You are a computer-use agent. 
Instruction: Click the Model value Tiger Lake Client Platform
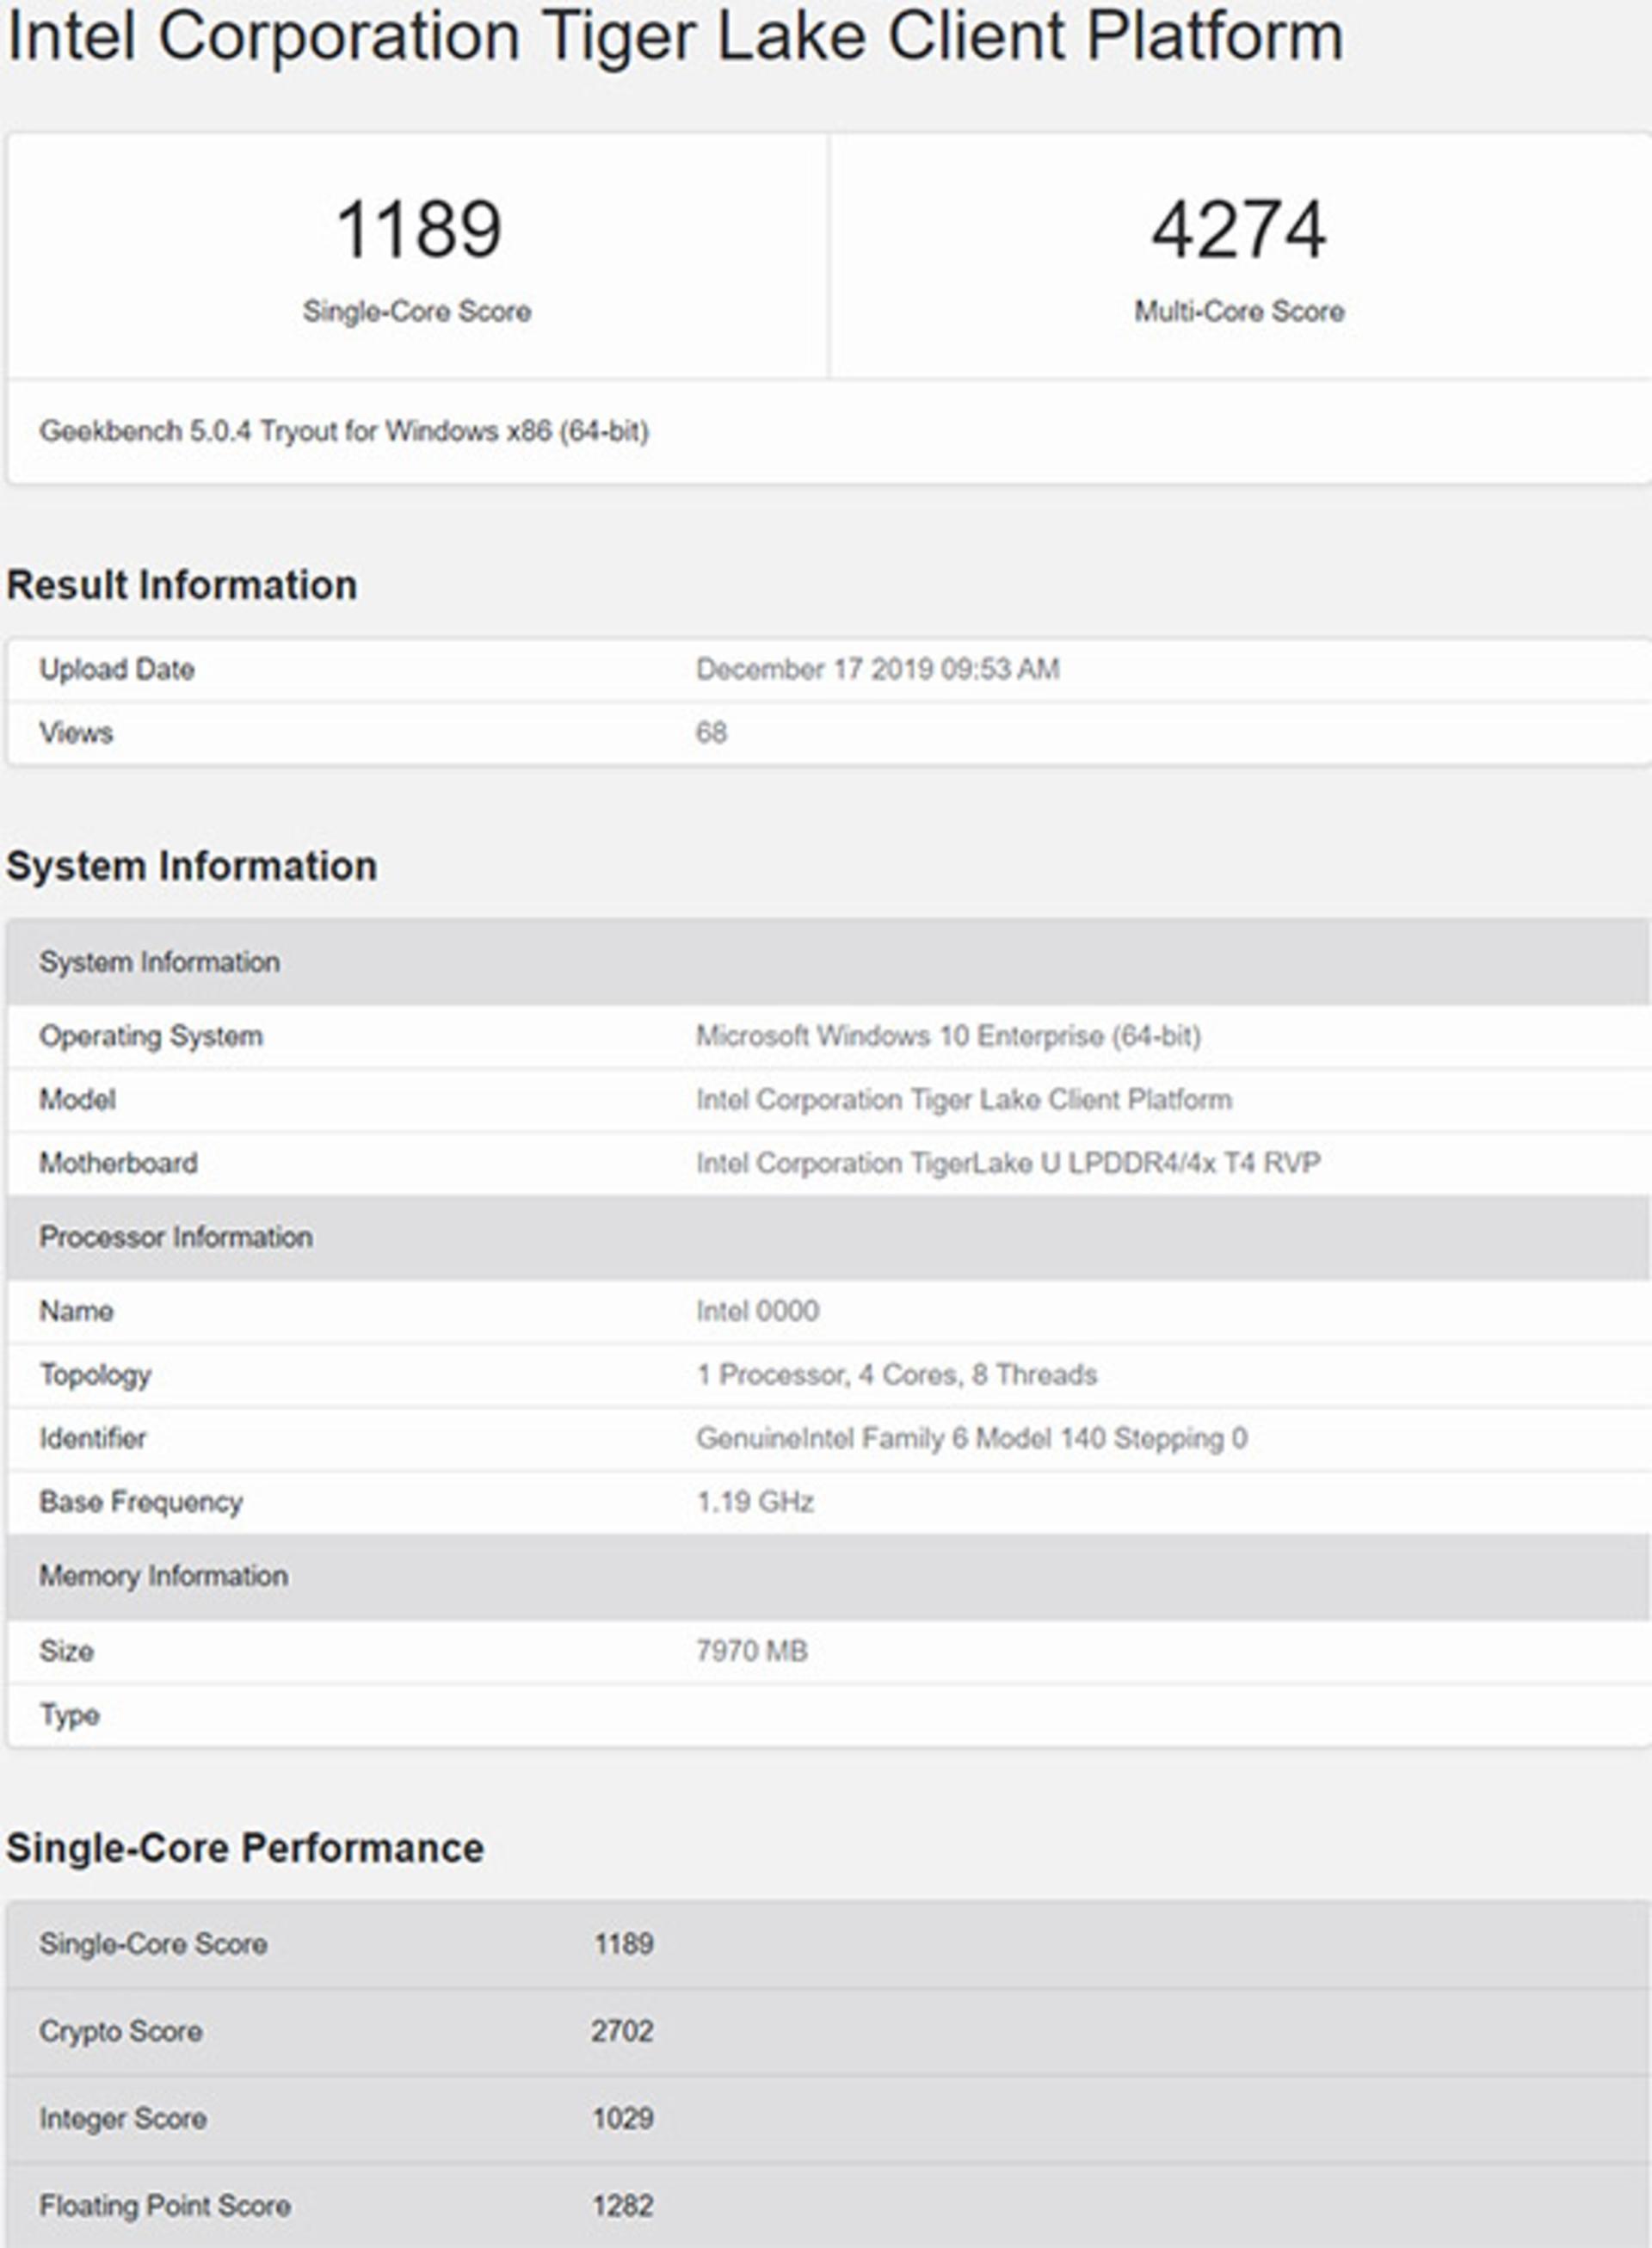(x=964, y=1100)
